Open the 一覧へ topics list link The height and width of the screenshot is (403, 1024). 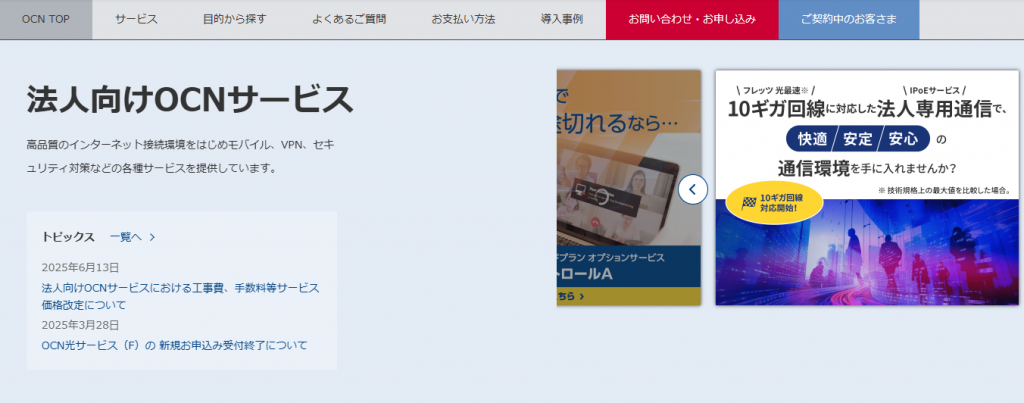(126, 237)
